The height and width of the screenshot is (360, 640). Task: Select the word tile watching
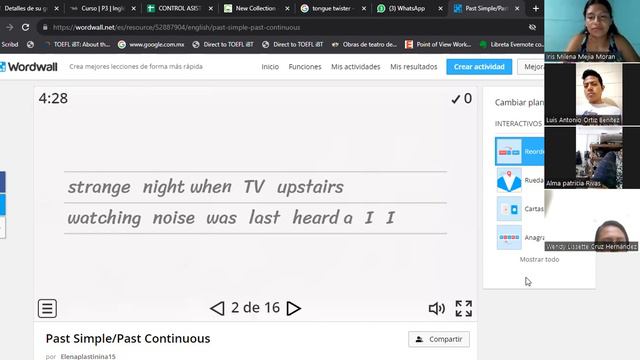(x=104, y=218)
